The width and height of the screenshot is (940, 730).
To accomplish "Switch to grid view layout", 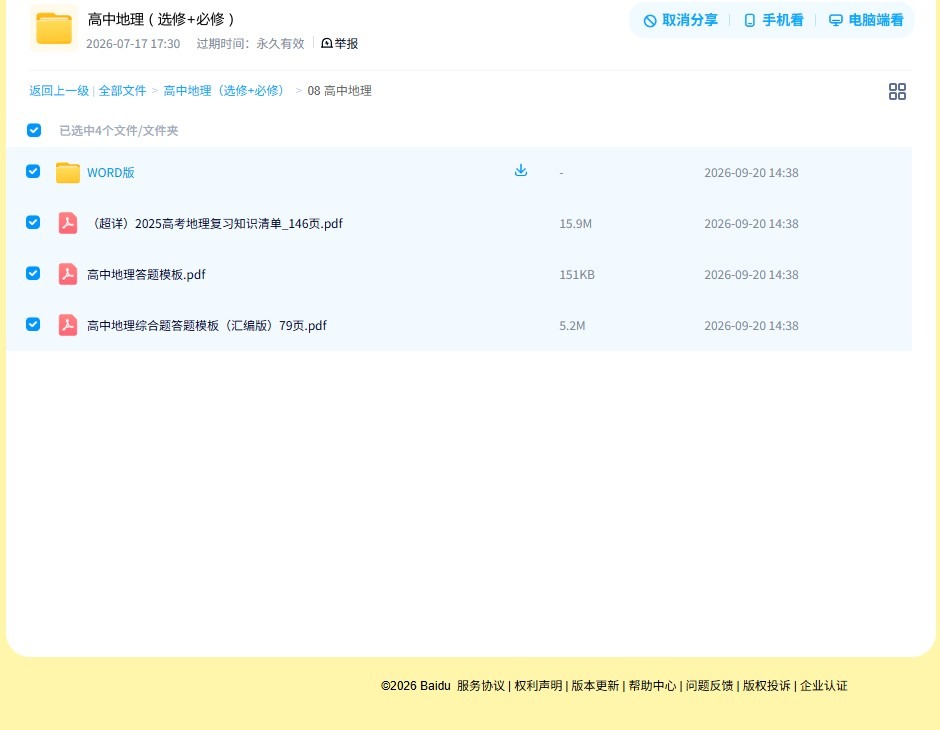I will click(897, 91).
